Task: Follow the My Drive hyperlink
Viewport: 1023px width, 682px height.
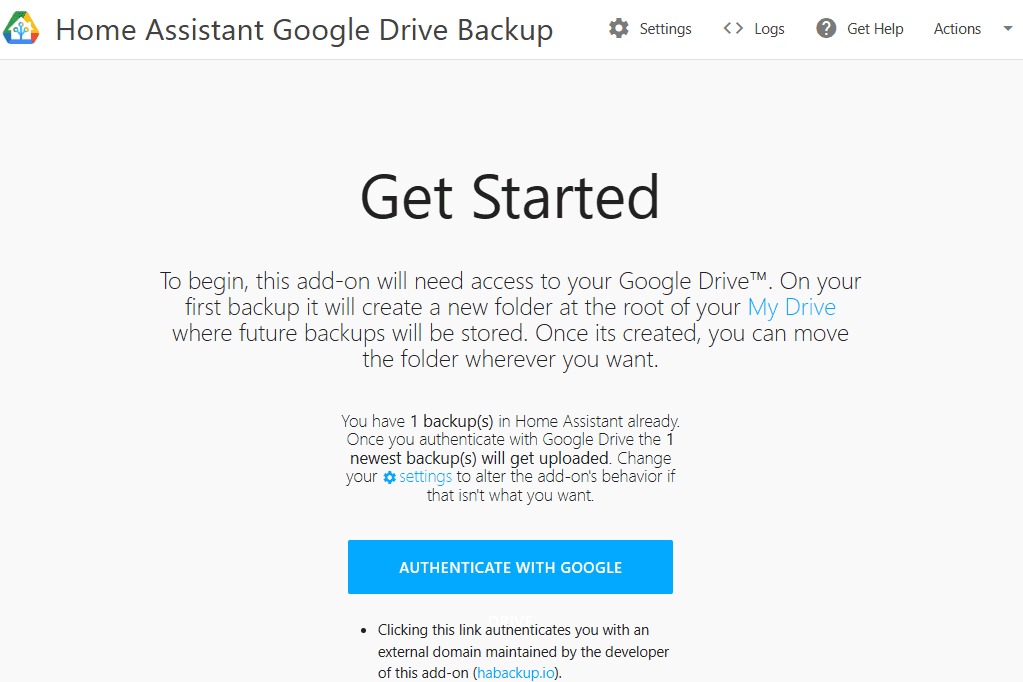Action: pyautogui.click(x=791, y=307)
